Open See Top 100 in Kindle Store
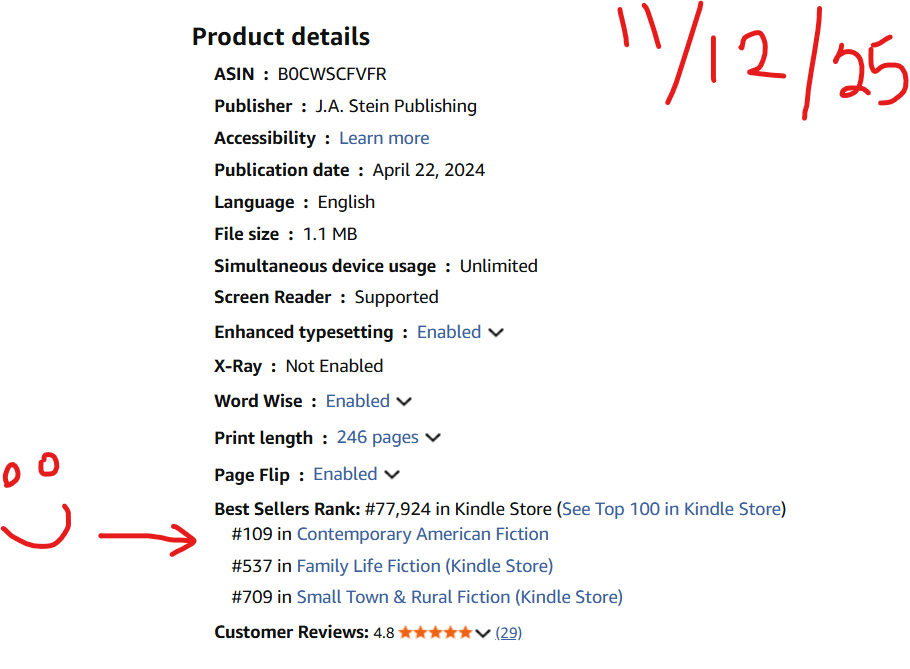 point(672,509)
